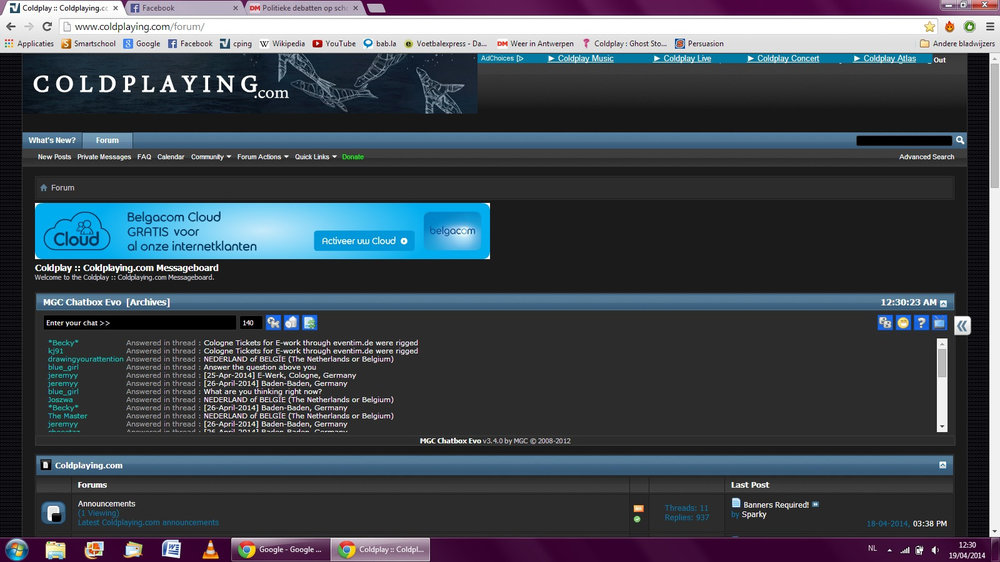The width and height of the screenshot is (1000, 562).
Task: Open Private Messages
Action: point(104,157)
